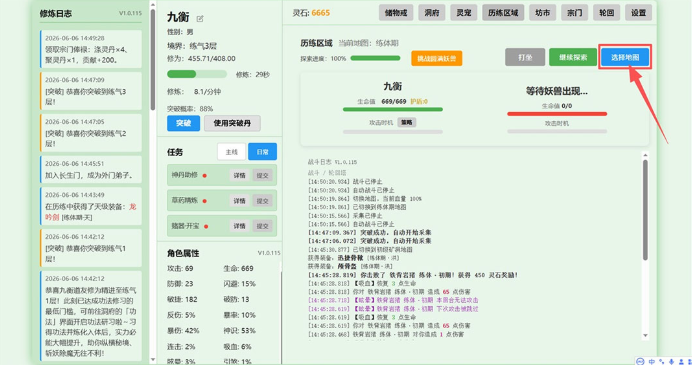
Task: Click the log entry dated 2026-06-06 14:45:51
Action: tap(91, 169)
